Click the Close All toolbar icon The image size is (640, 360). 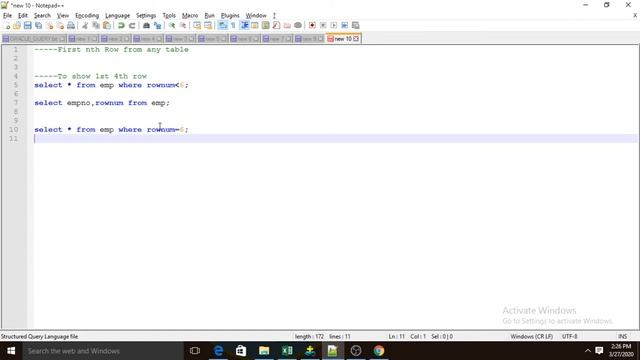point(60,25)
